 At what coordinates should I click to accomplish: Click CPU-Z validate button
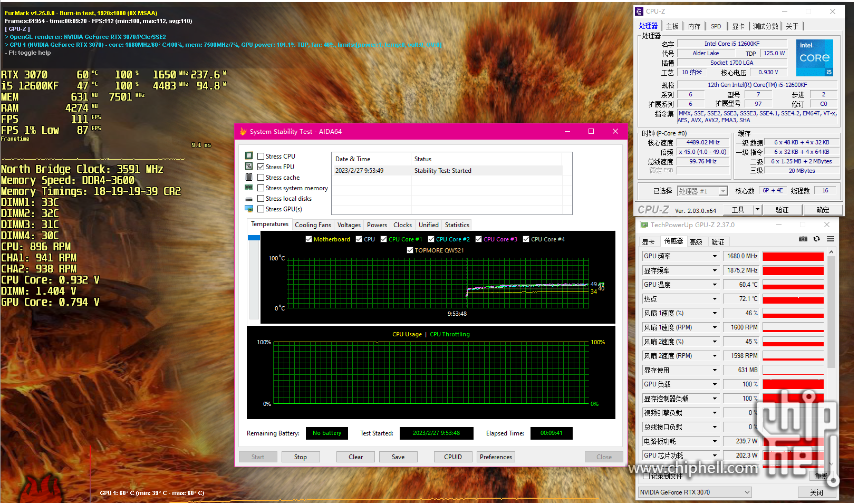click(782, 210)
